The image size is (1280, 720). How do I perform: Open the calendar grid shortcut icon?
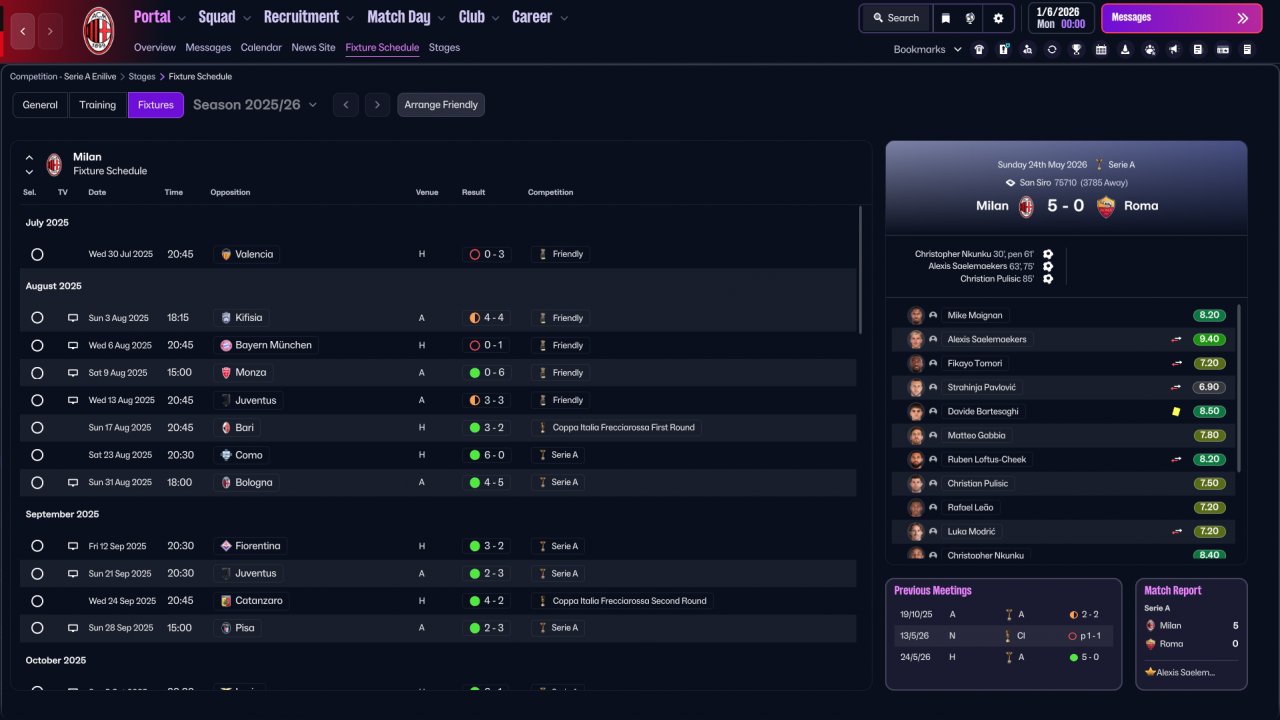[1101, 49]
